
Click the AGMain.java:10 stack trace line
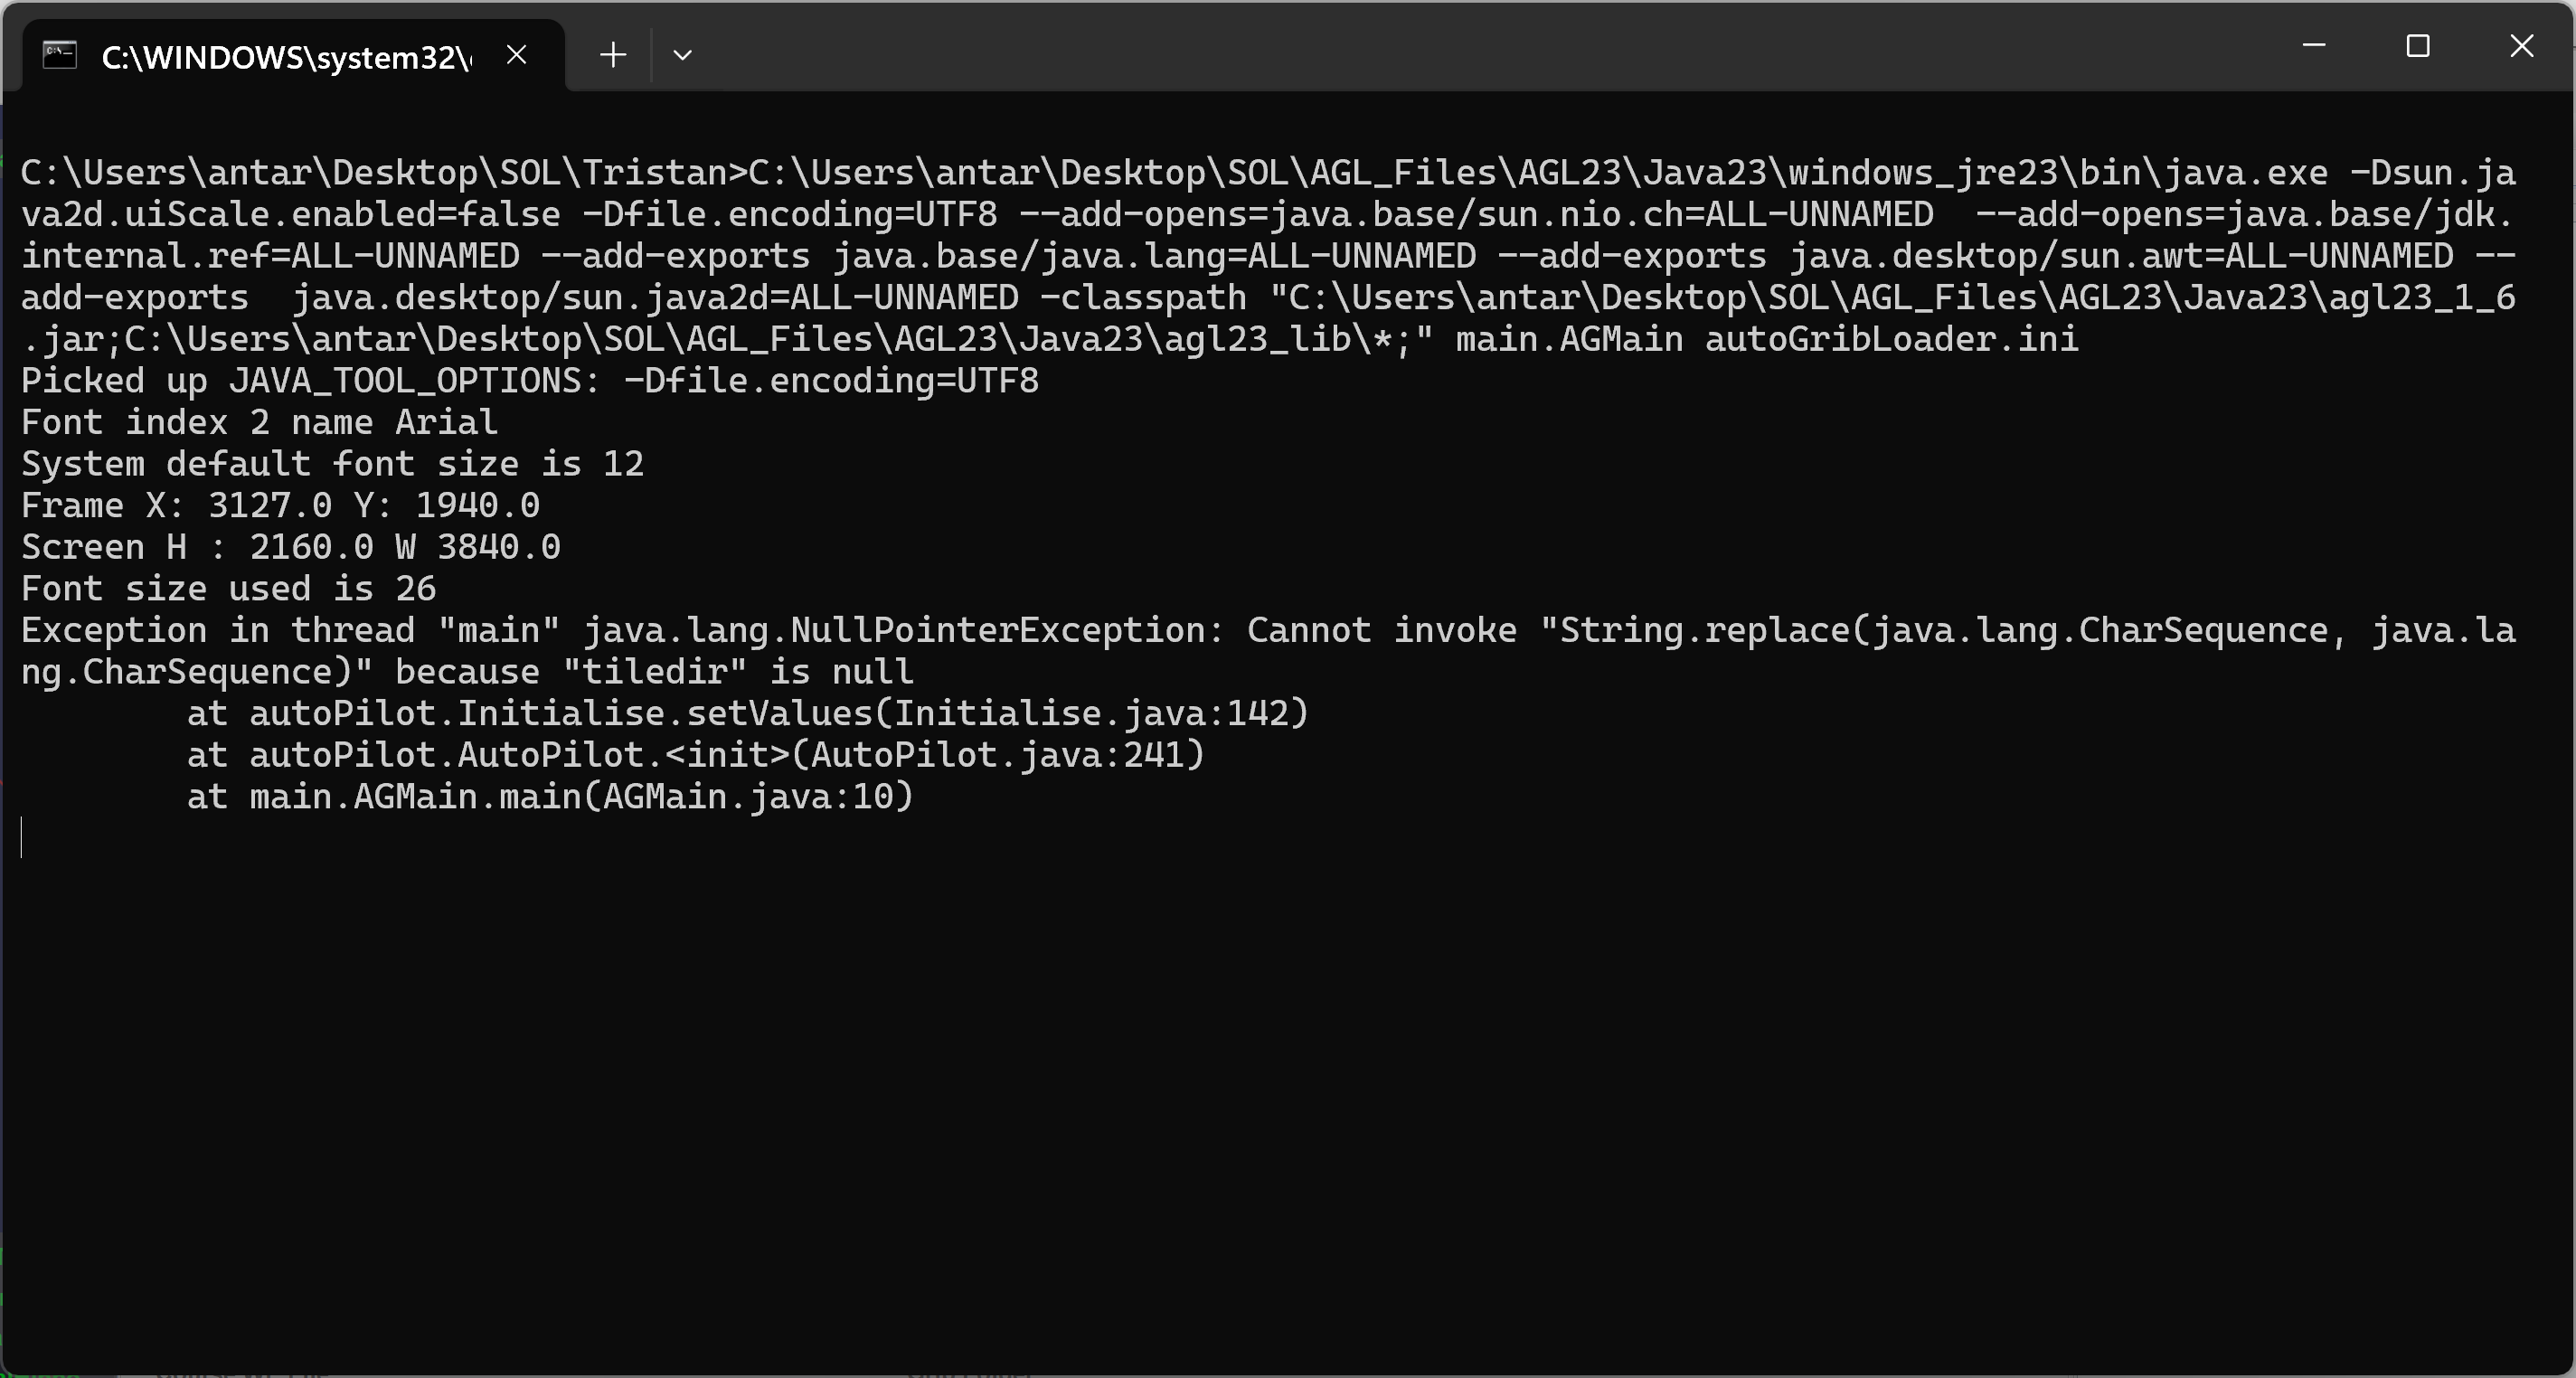(x=550, y=797)
